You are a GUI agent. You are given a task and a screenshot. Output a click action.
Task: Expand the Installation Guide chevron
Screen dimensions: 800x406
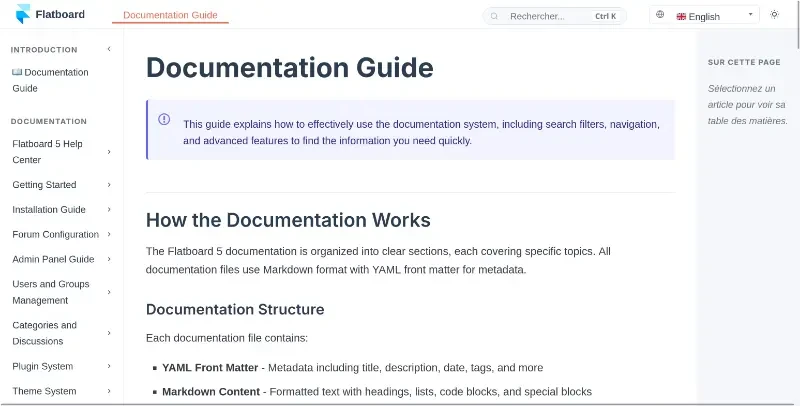click(x=108, y=210)
